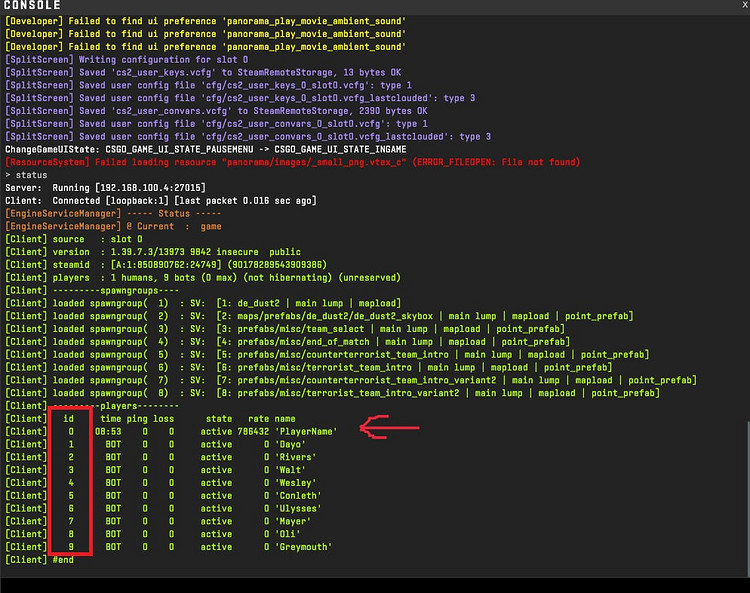Image resolution: width=750 pixels, height=593 pixels.
Task: Click bot name 'Dayo' in the list
Action: 291,444
